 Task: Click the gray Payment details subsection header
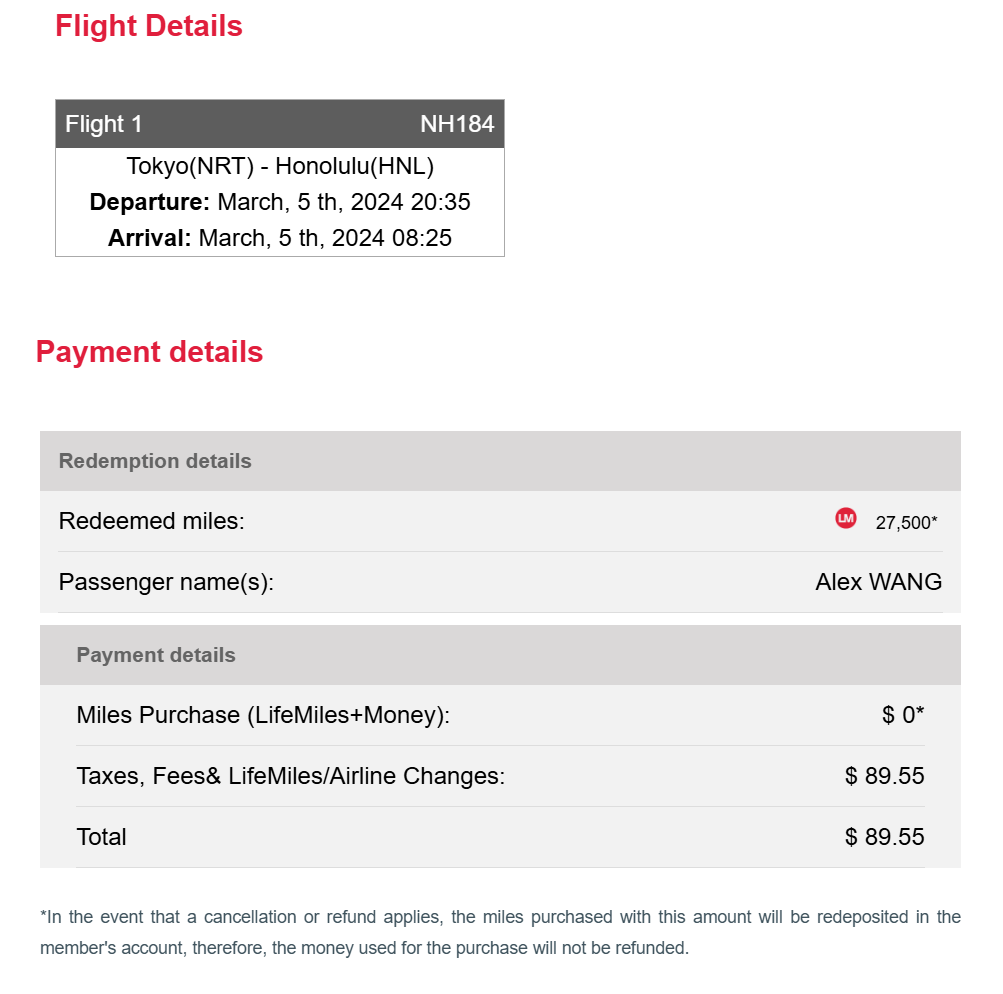(x=500, y=655)
